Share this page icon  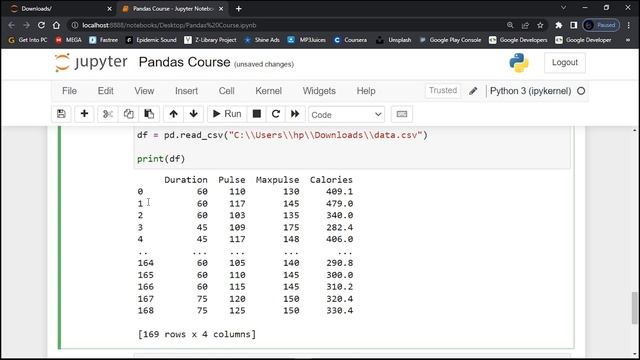click(x=525, y=25)
